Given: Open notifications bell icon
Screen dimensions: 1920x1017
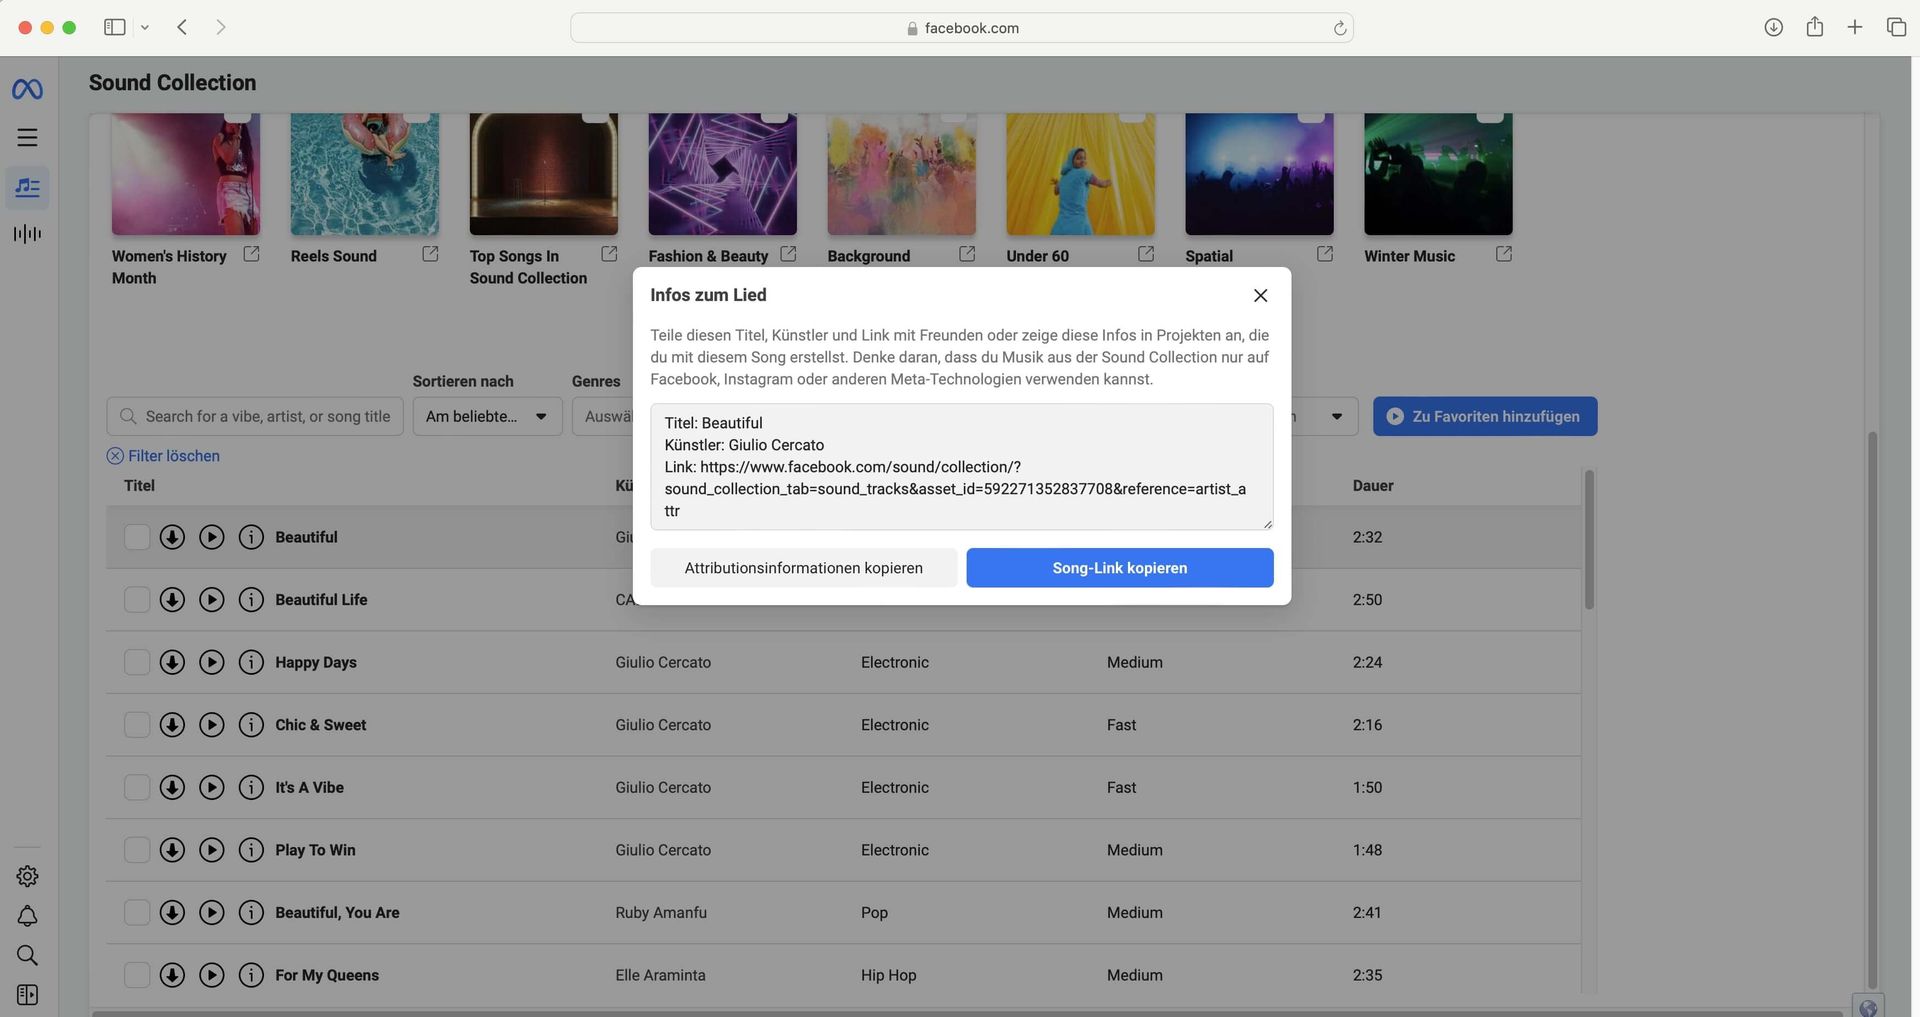Looking at the screenshot, I should [x=27, y=916].
